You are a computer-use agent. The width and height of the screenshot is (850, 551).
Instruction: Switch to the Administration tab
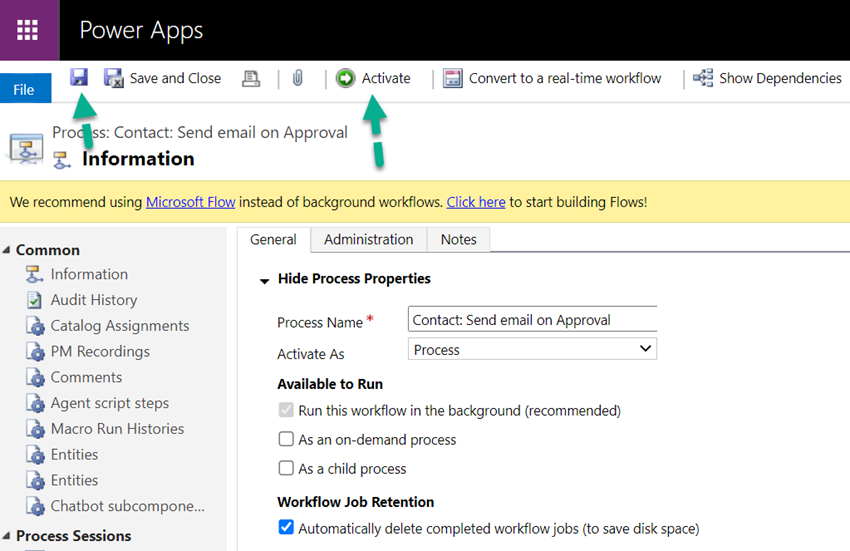click(x=369, y=239)
